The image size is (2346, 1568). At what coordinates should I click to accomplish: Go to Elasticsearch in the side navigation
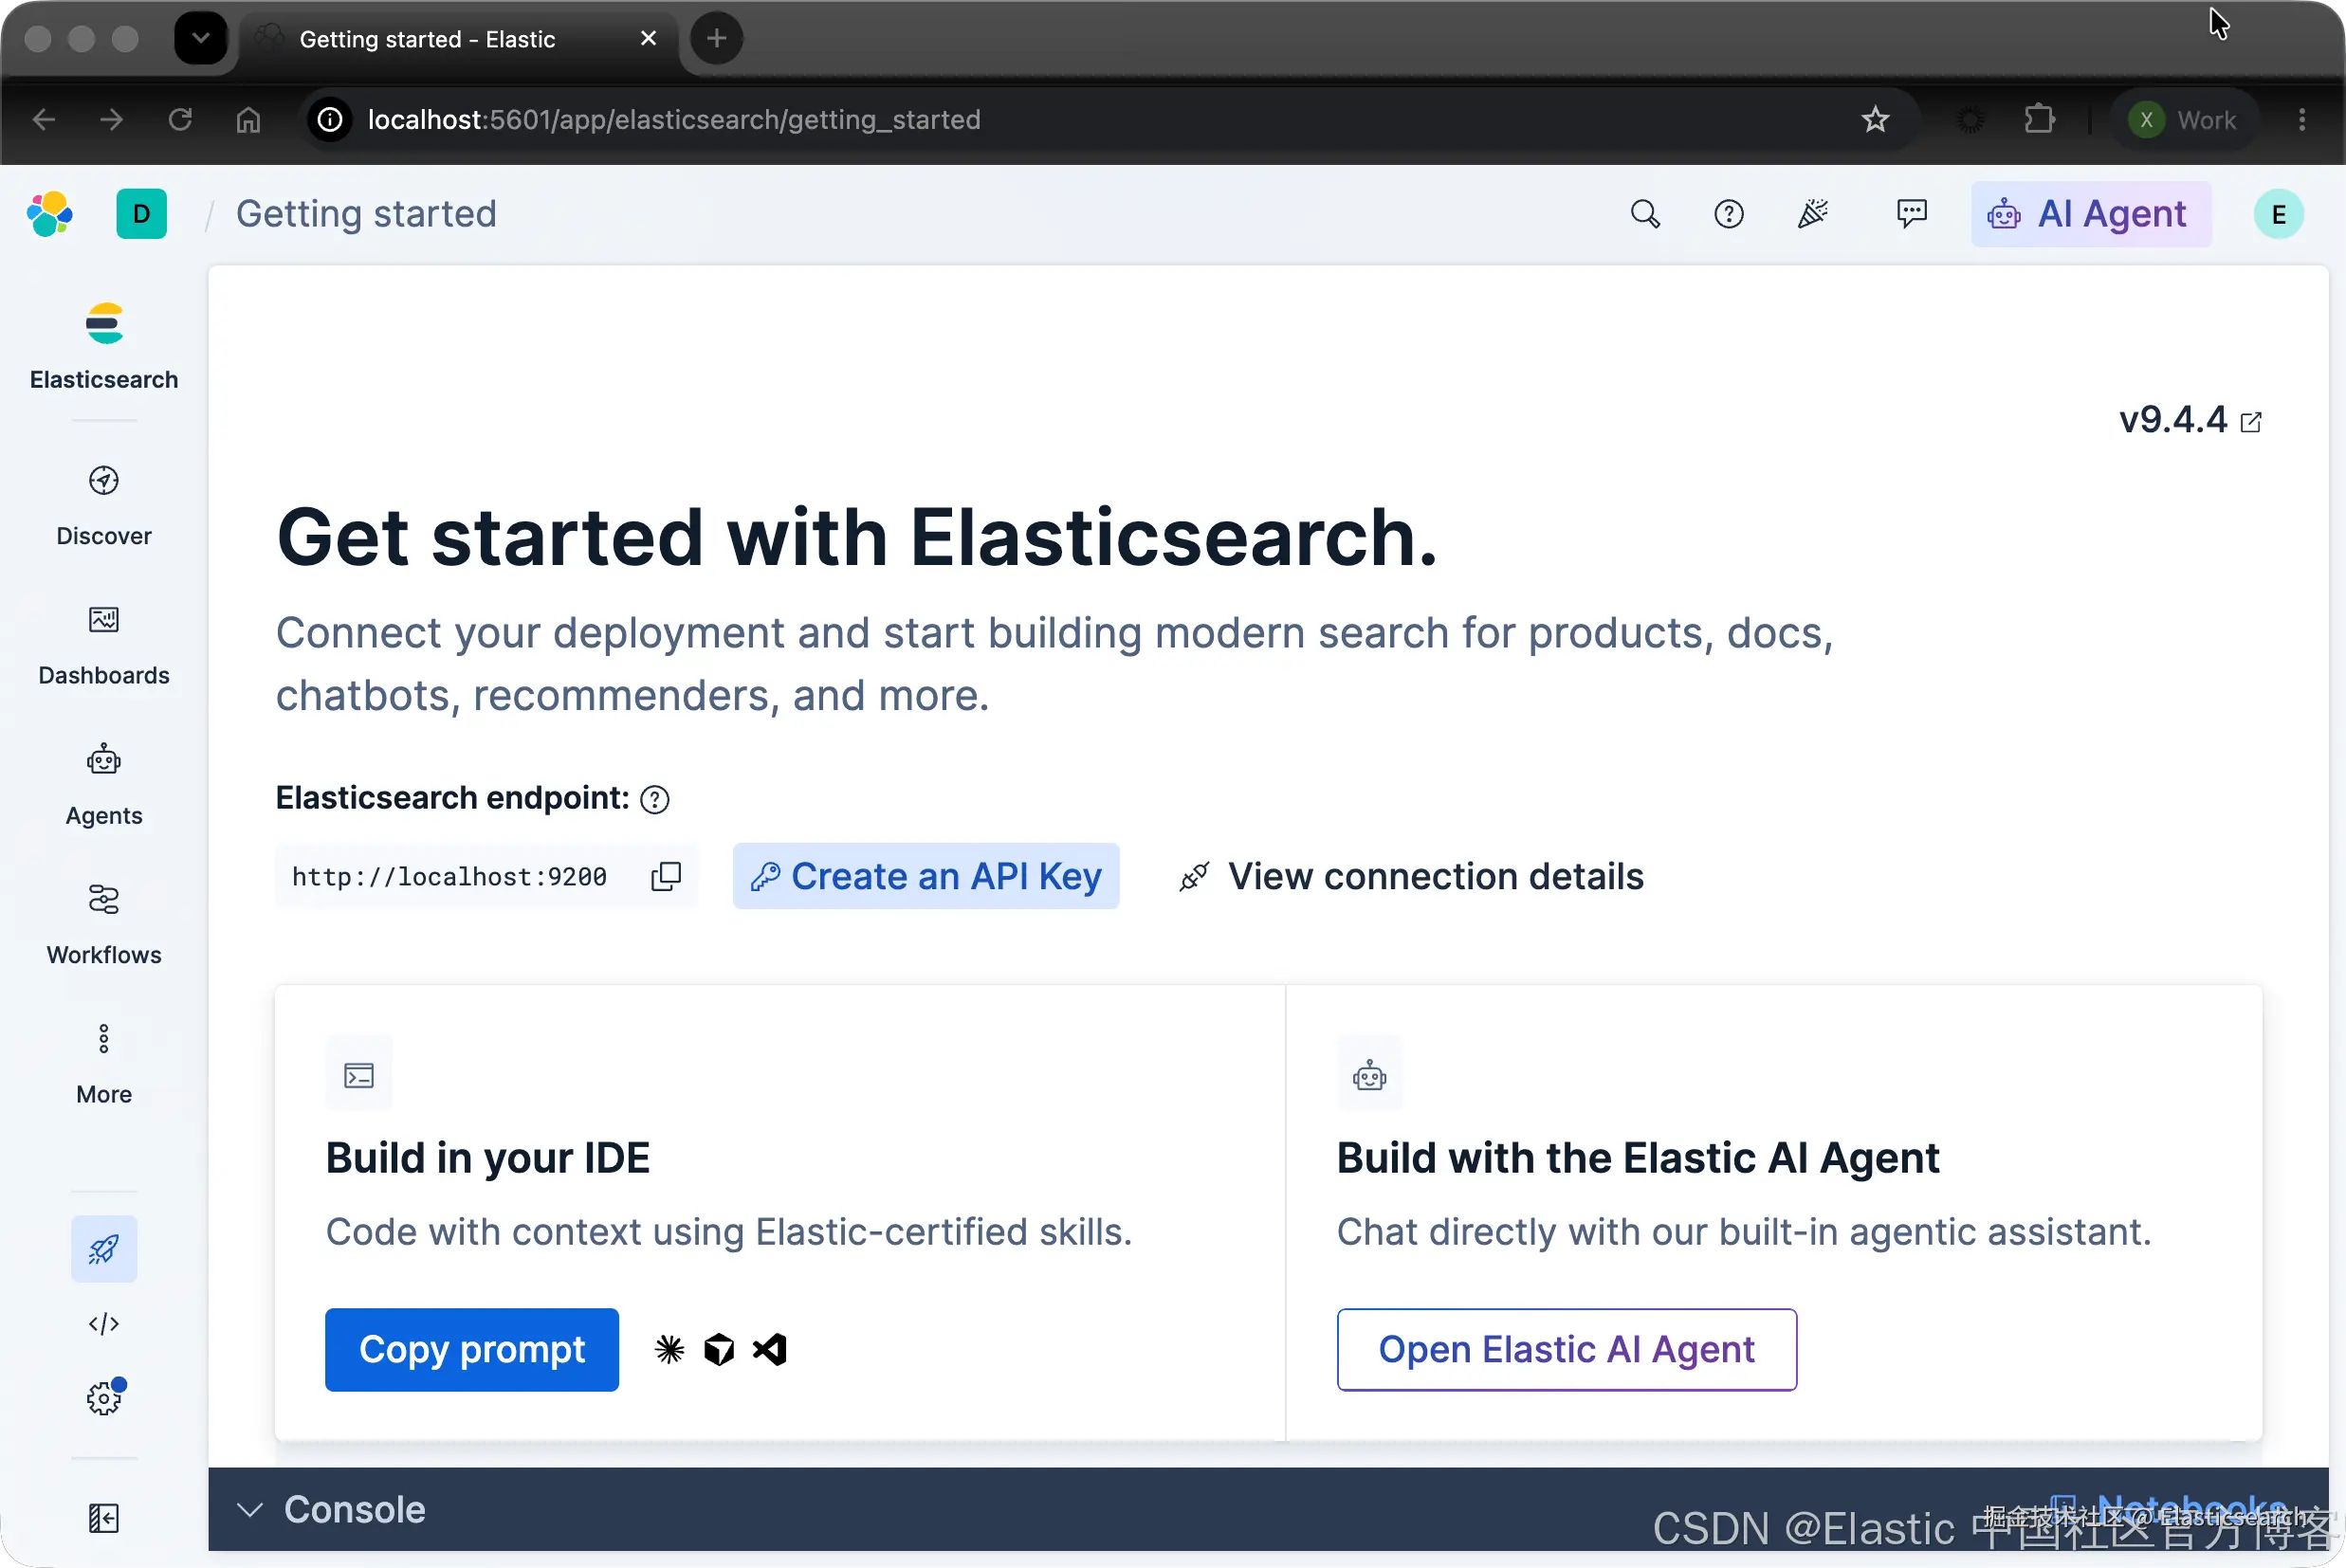pyautogui.click(x=104, y=347)
